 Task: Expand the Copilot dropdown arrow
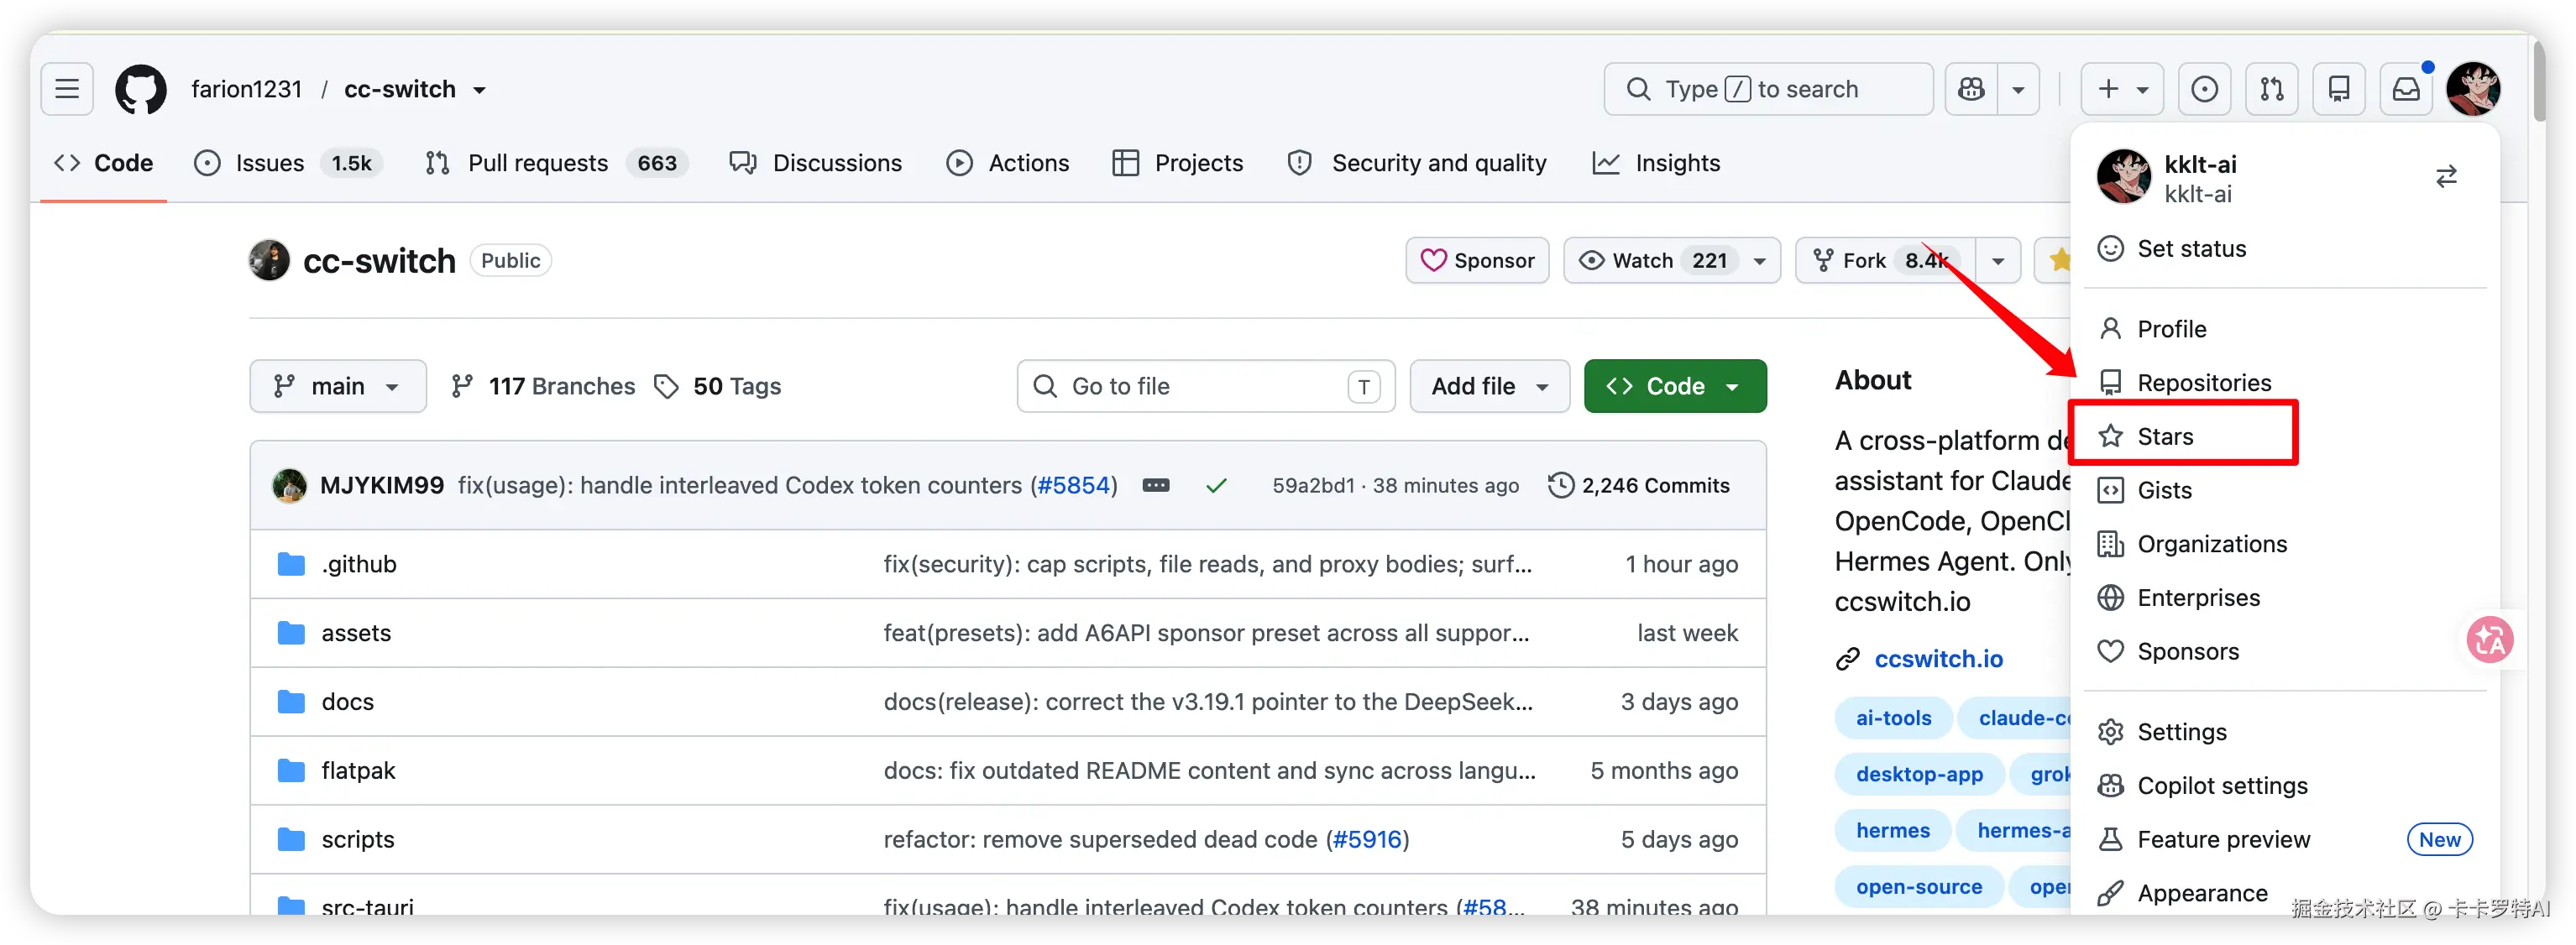pos(2018,89)
